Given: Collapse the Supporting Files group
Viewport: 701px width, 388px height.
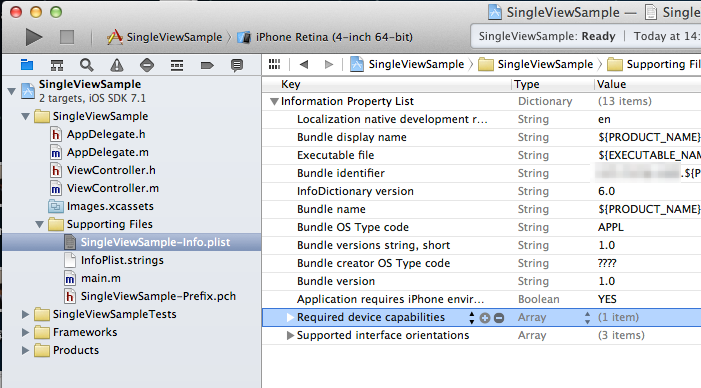Looking at the screenshot, I should pyautogui.click(x=39, y=224).
